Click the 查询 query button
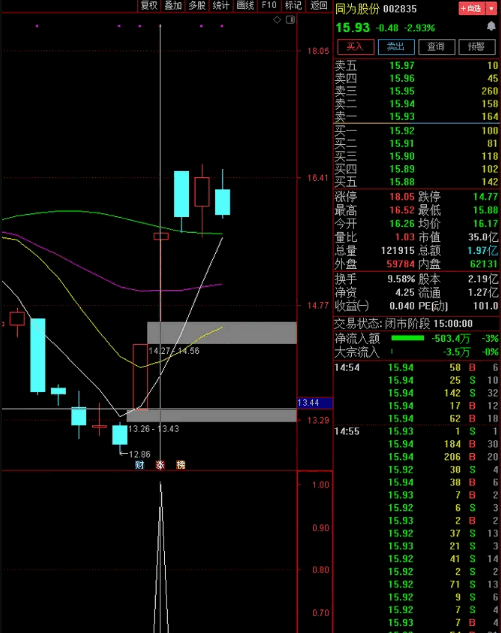 coord(436,47)
